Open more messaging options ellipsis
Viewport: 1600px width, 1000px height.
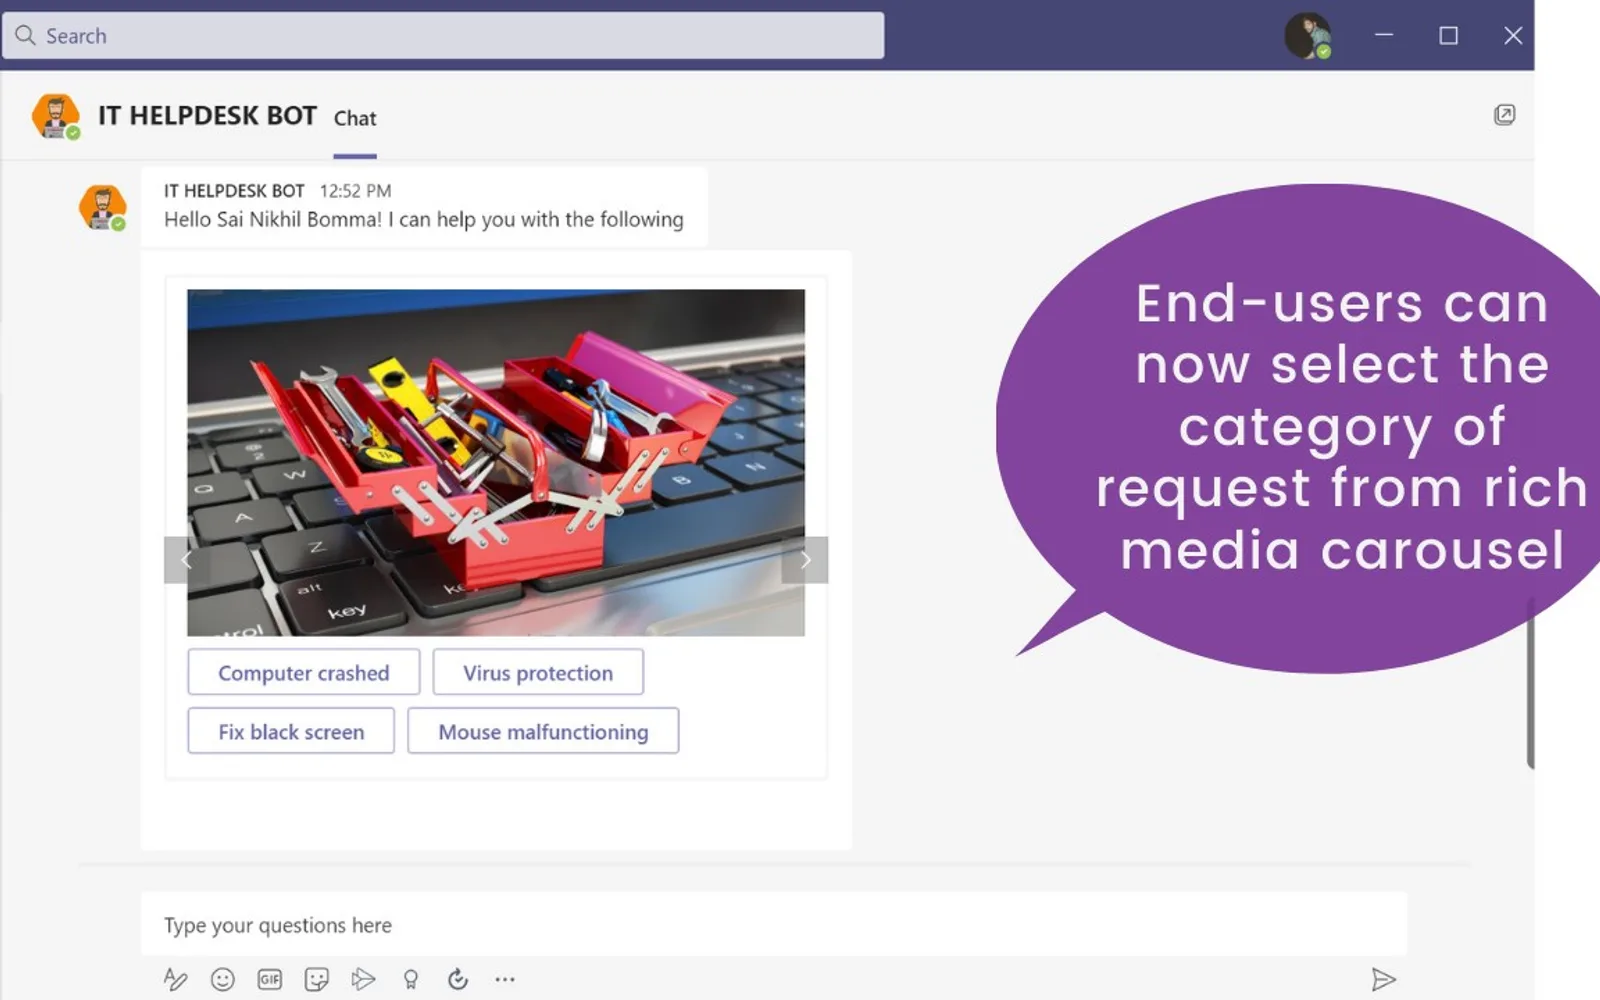[505, 979]
